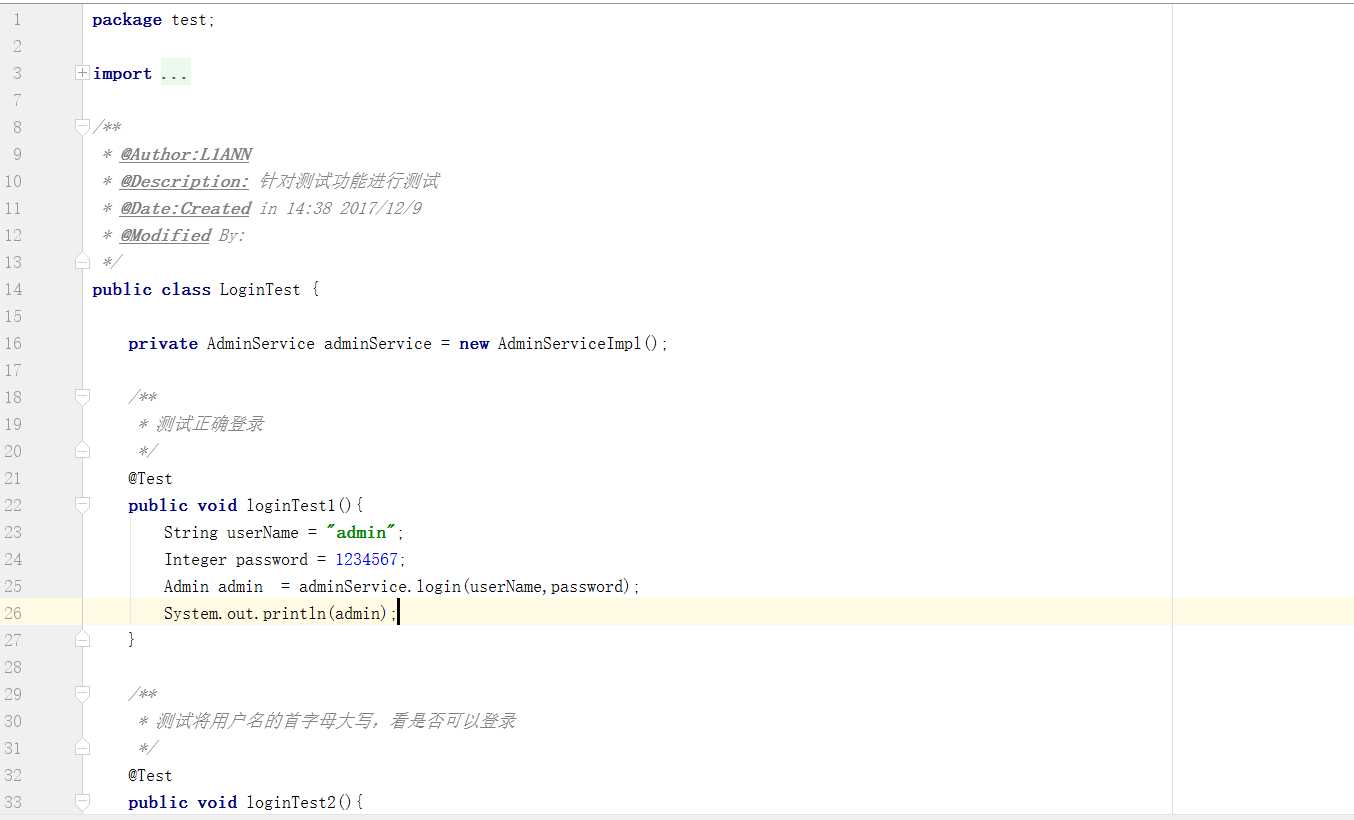The width and height of the screenshot is (1354, 820).
Task: Click the fold-end marker on line 31
Action: (x=82, y=748)
